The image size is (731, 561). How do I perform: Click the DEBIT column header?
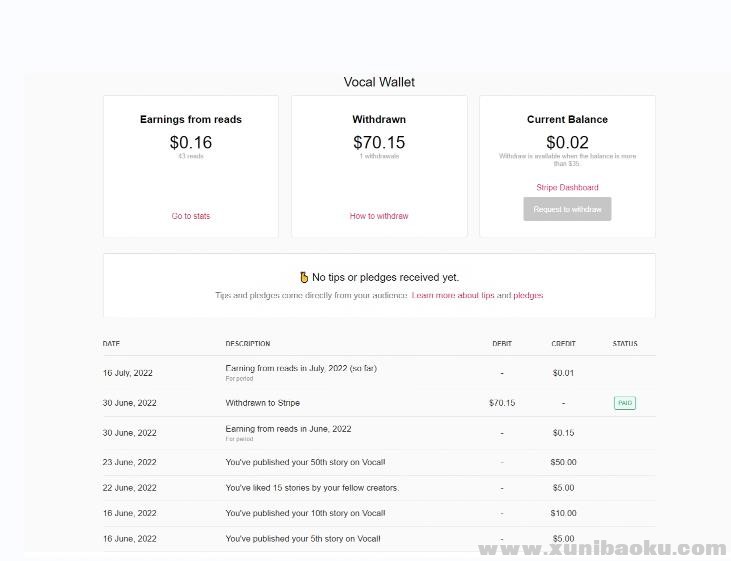click(502, 344)
